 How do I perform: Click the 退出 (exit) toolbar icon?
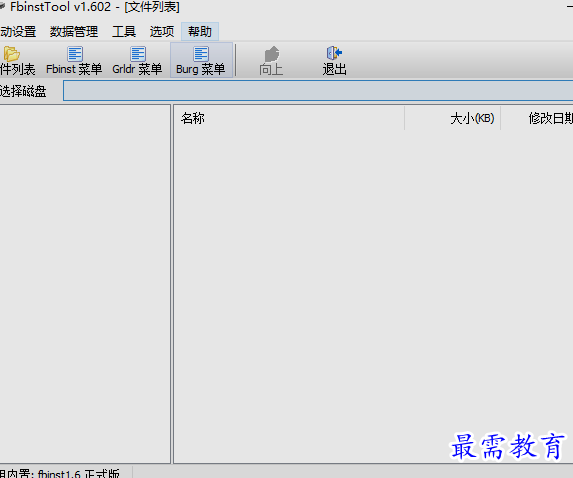tap(334, 53)
